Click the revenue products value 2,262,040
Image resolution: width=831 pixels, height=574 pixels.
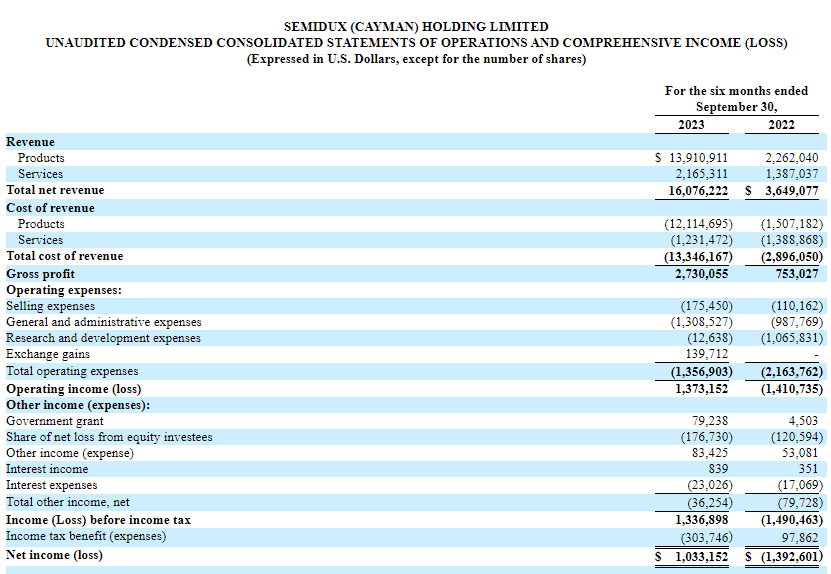(792, 158)
